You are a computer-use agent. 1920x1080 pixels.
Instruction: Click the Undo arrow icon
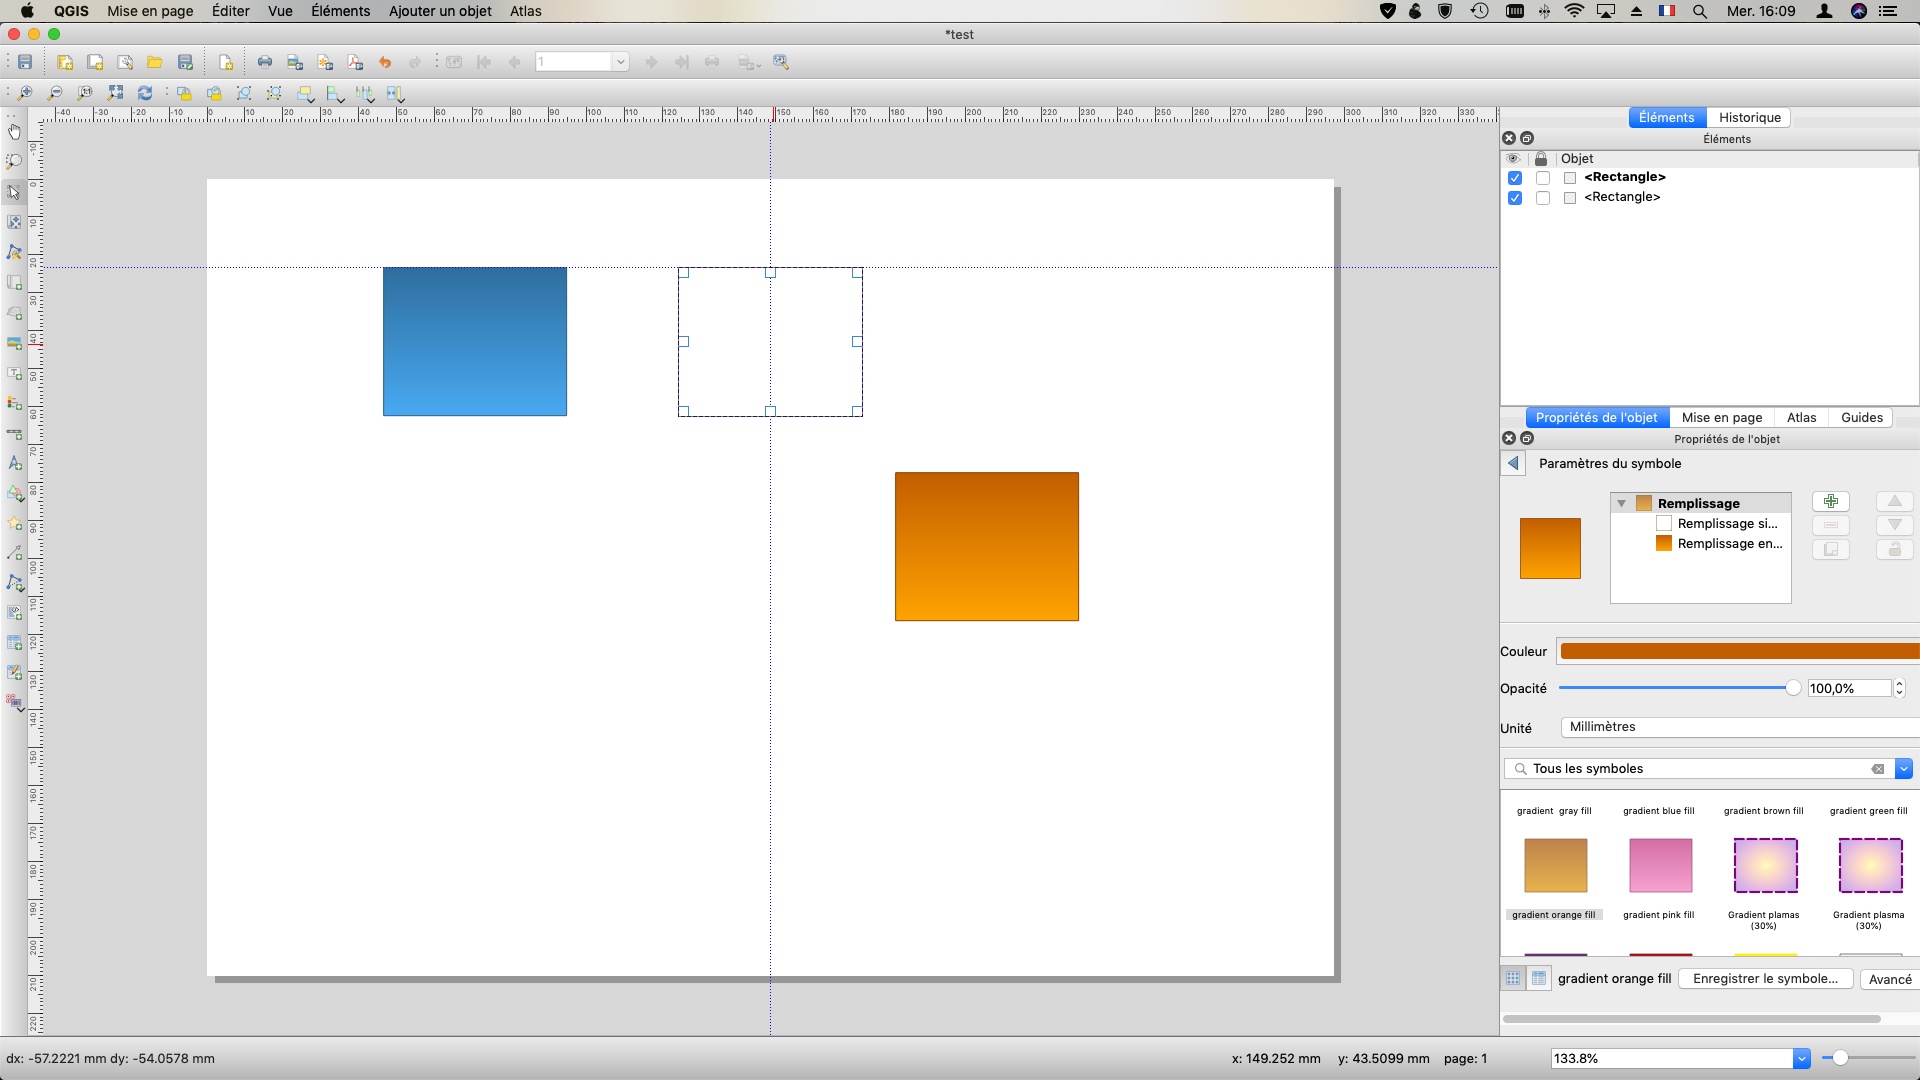[385, 62]
